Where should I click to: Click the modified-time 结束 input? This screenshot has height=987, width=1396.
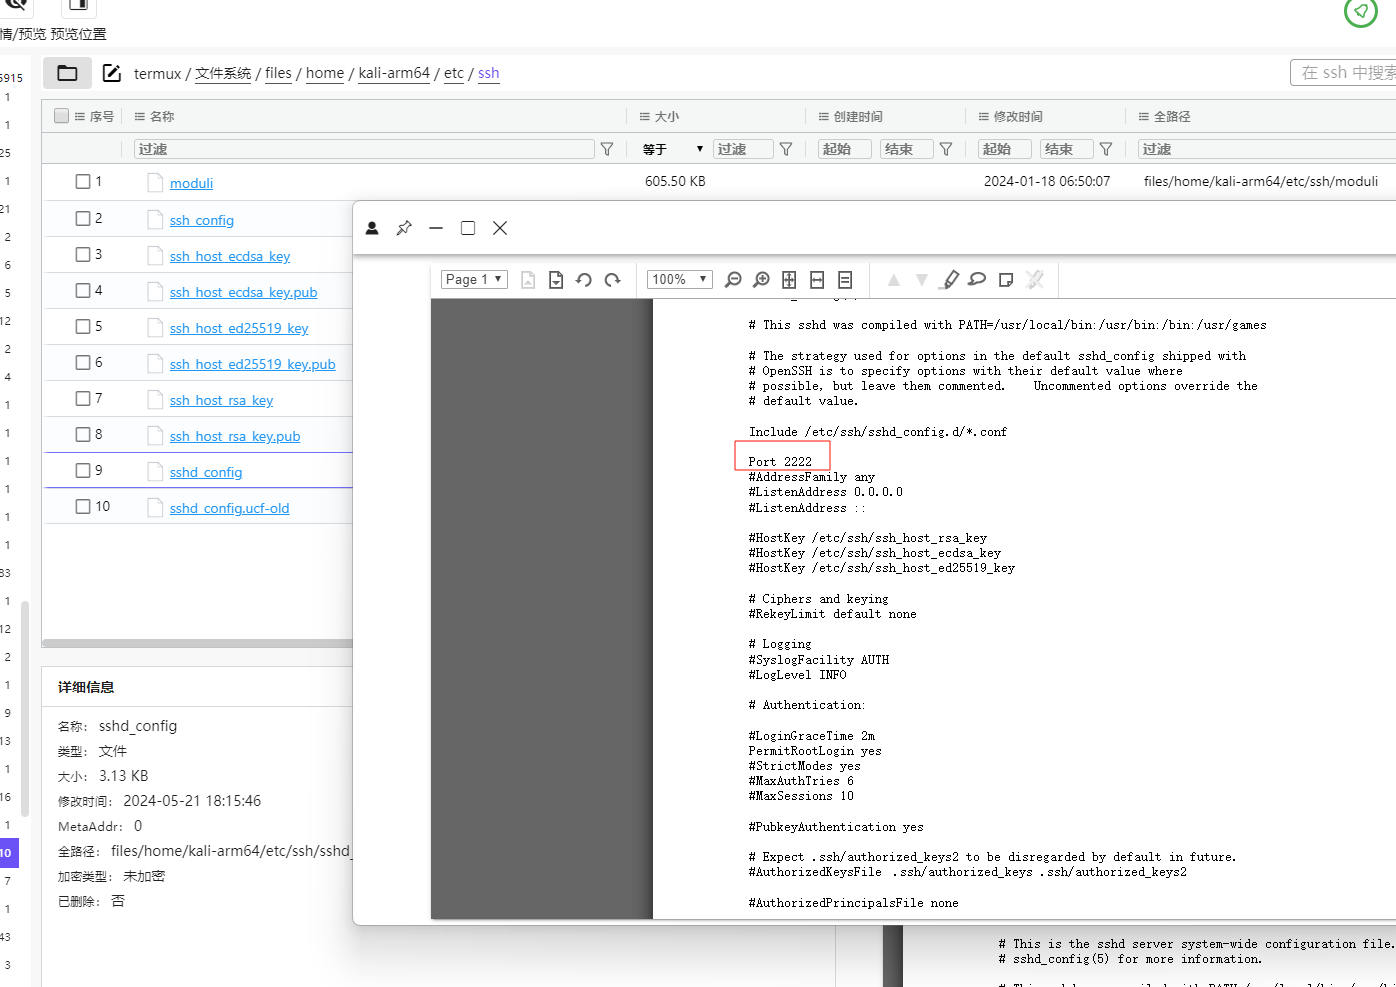click(x=1066, y=149)
